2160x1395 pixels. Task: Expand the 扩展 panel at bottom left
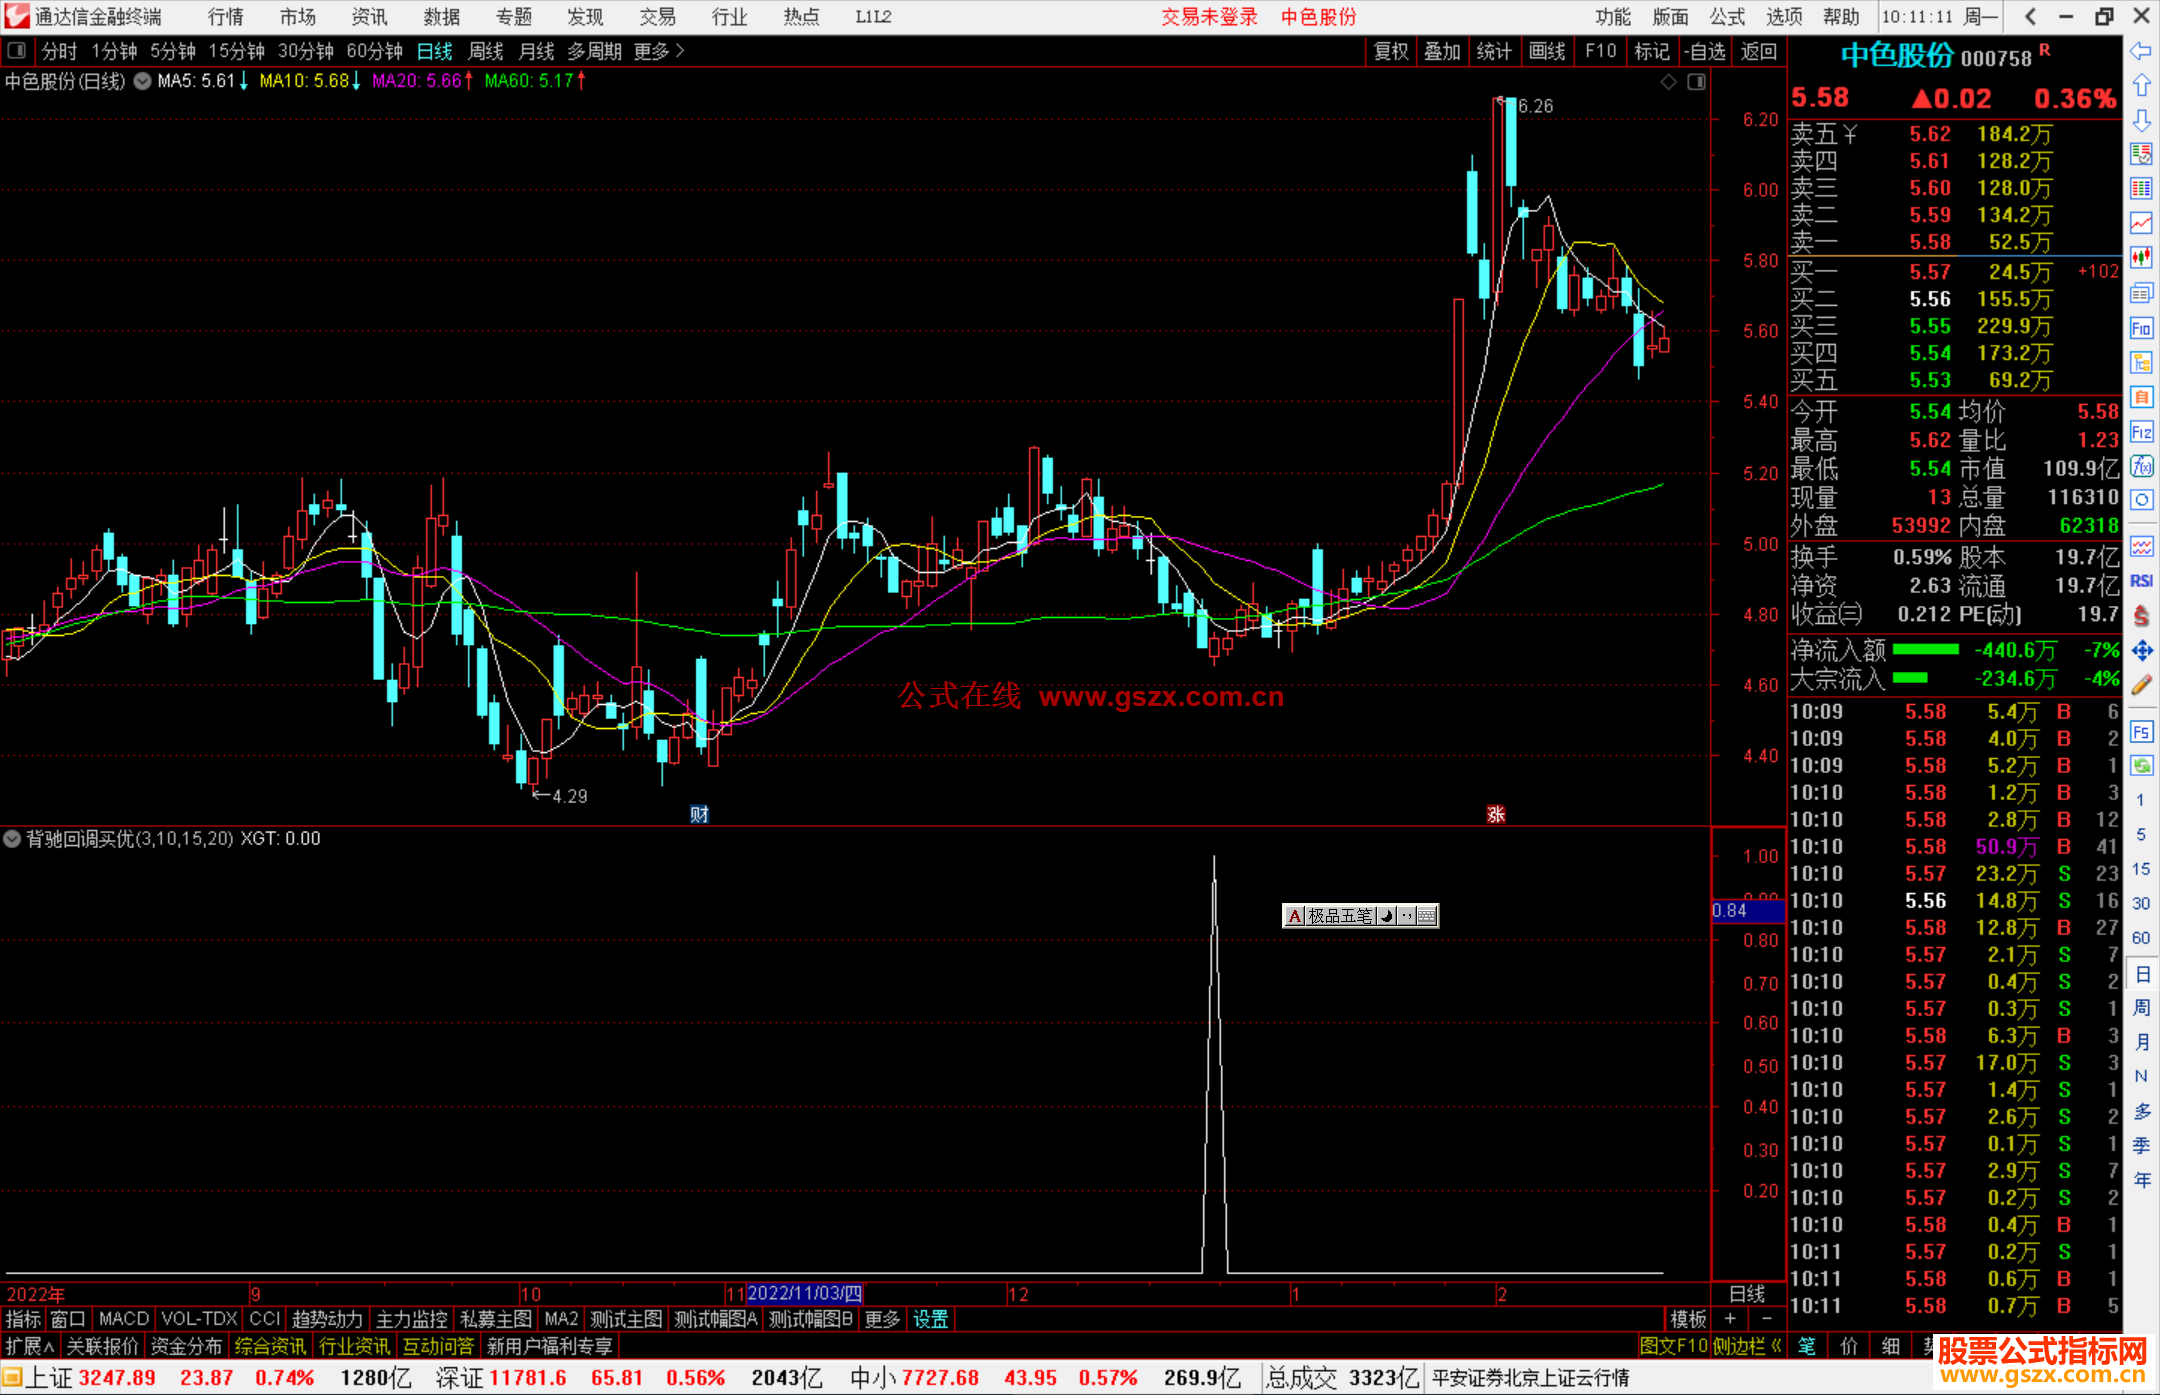point(29,1346)
